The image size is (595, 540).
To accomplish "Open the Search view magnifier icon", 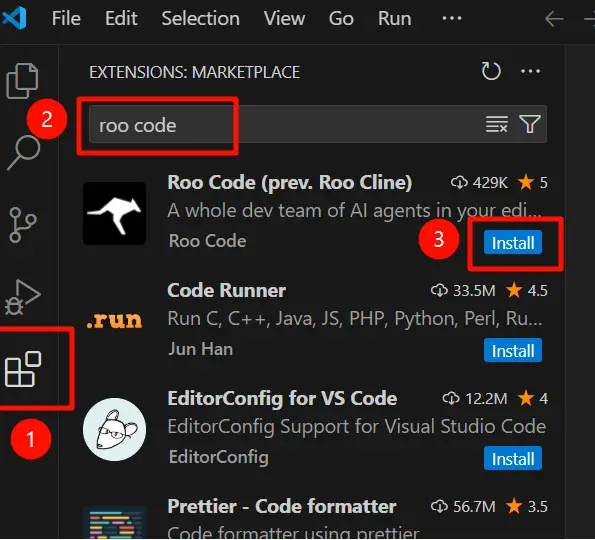I will 24,153.
